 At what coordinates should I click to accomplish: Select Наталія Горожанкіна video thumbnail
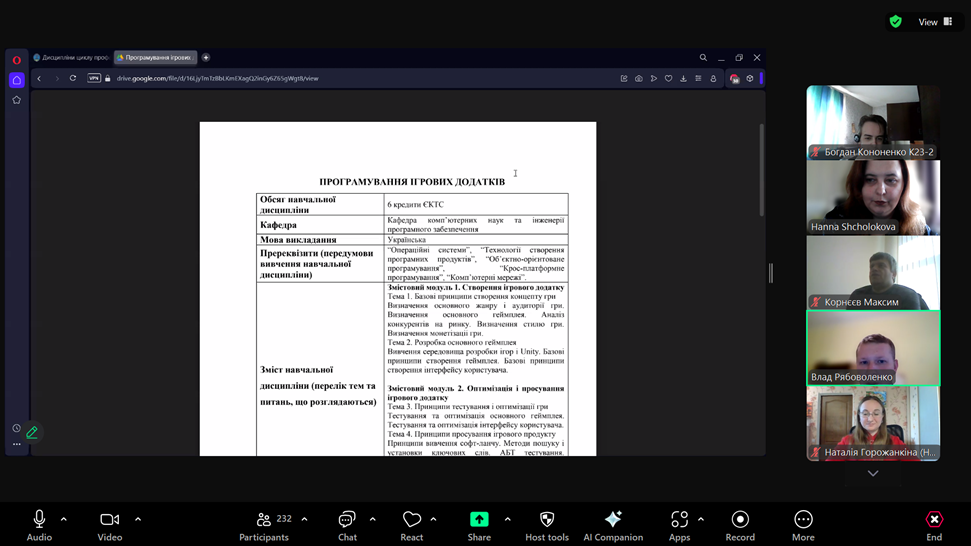(x=873, y=423)
